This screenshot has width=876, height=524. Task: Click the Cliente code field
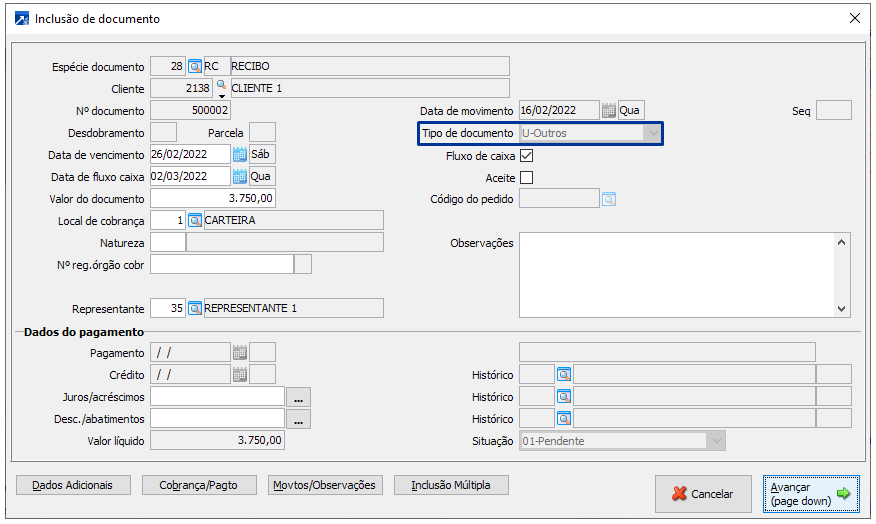[182, 88]
